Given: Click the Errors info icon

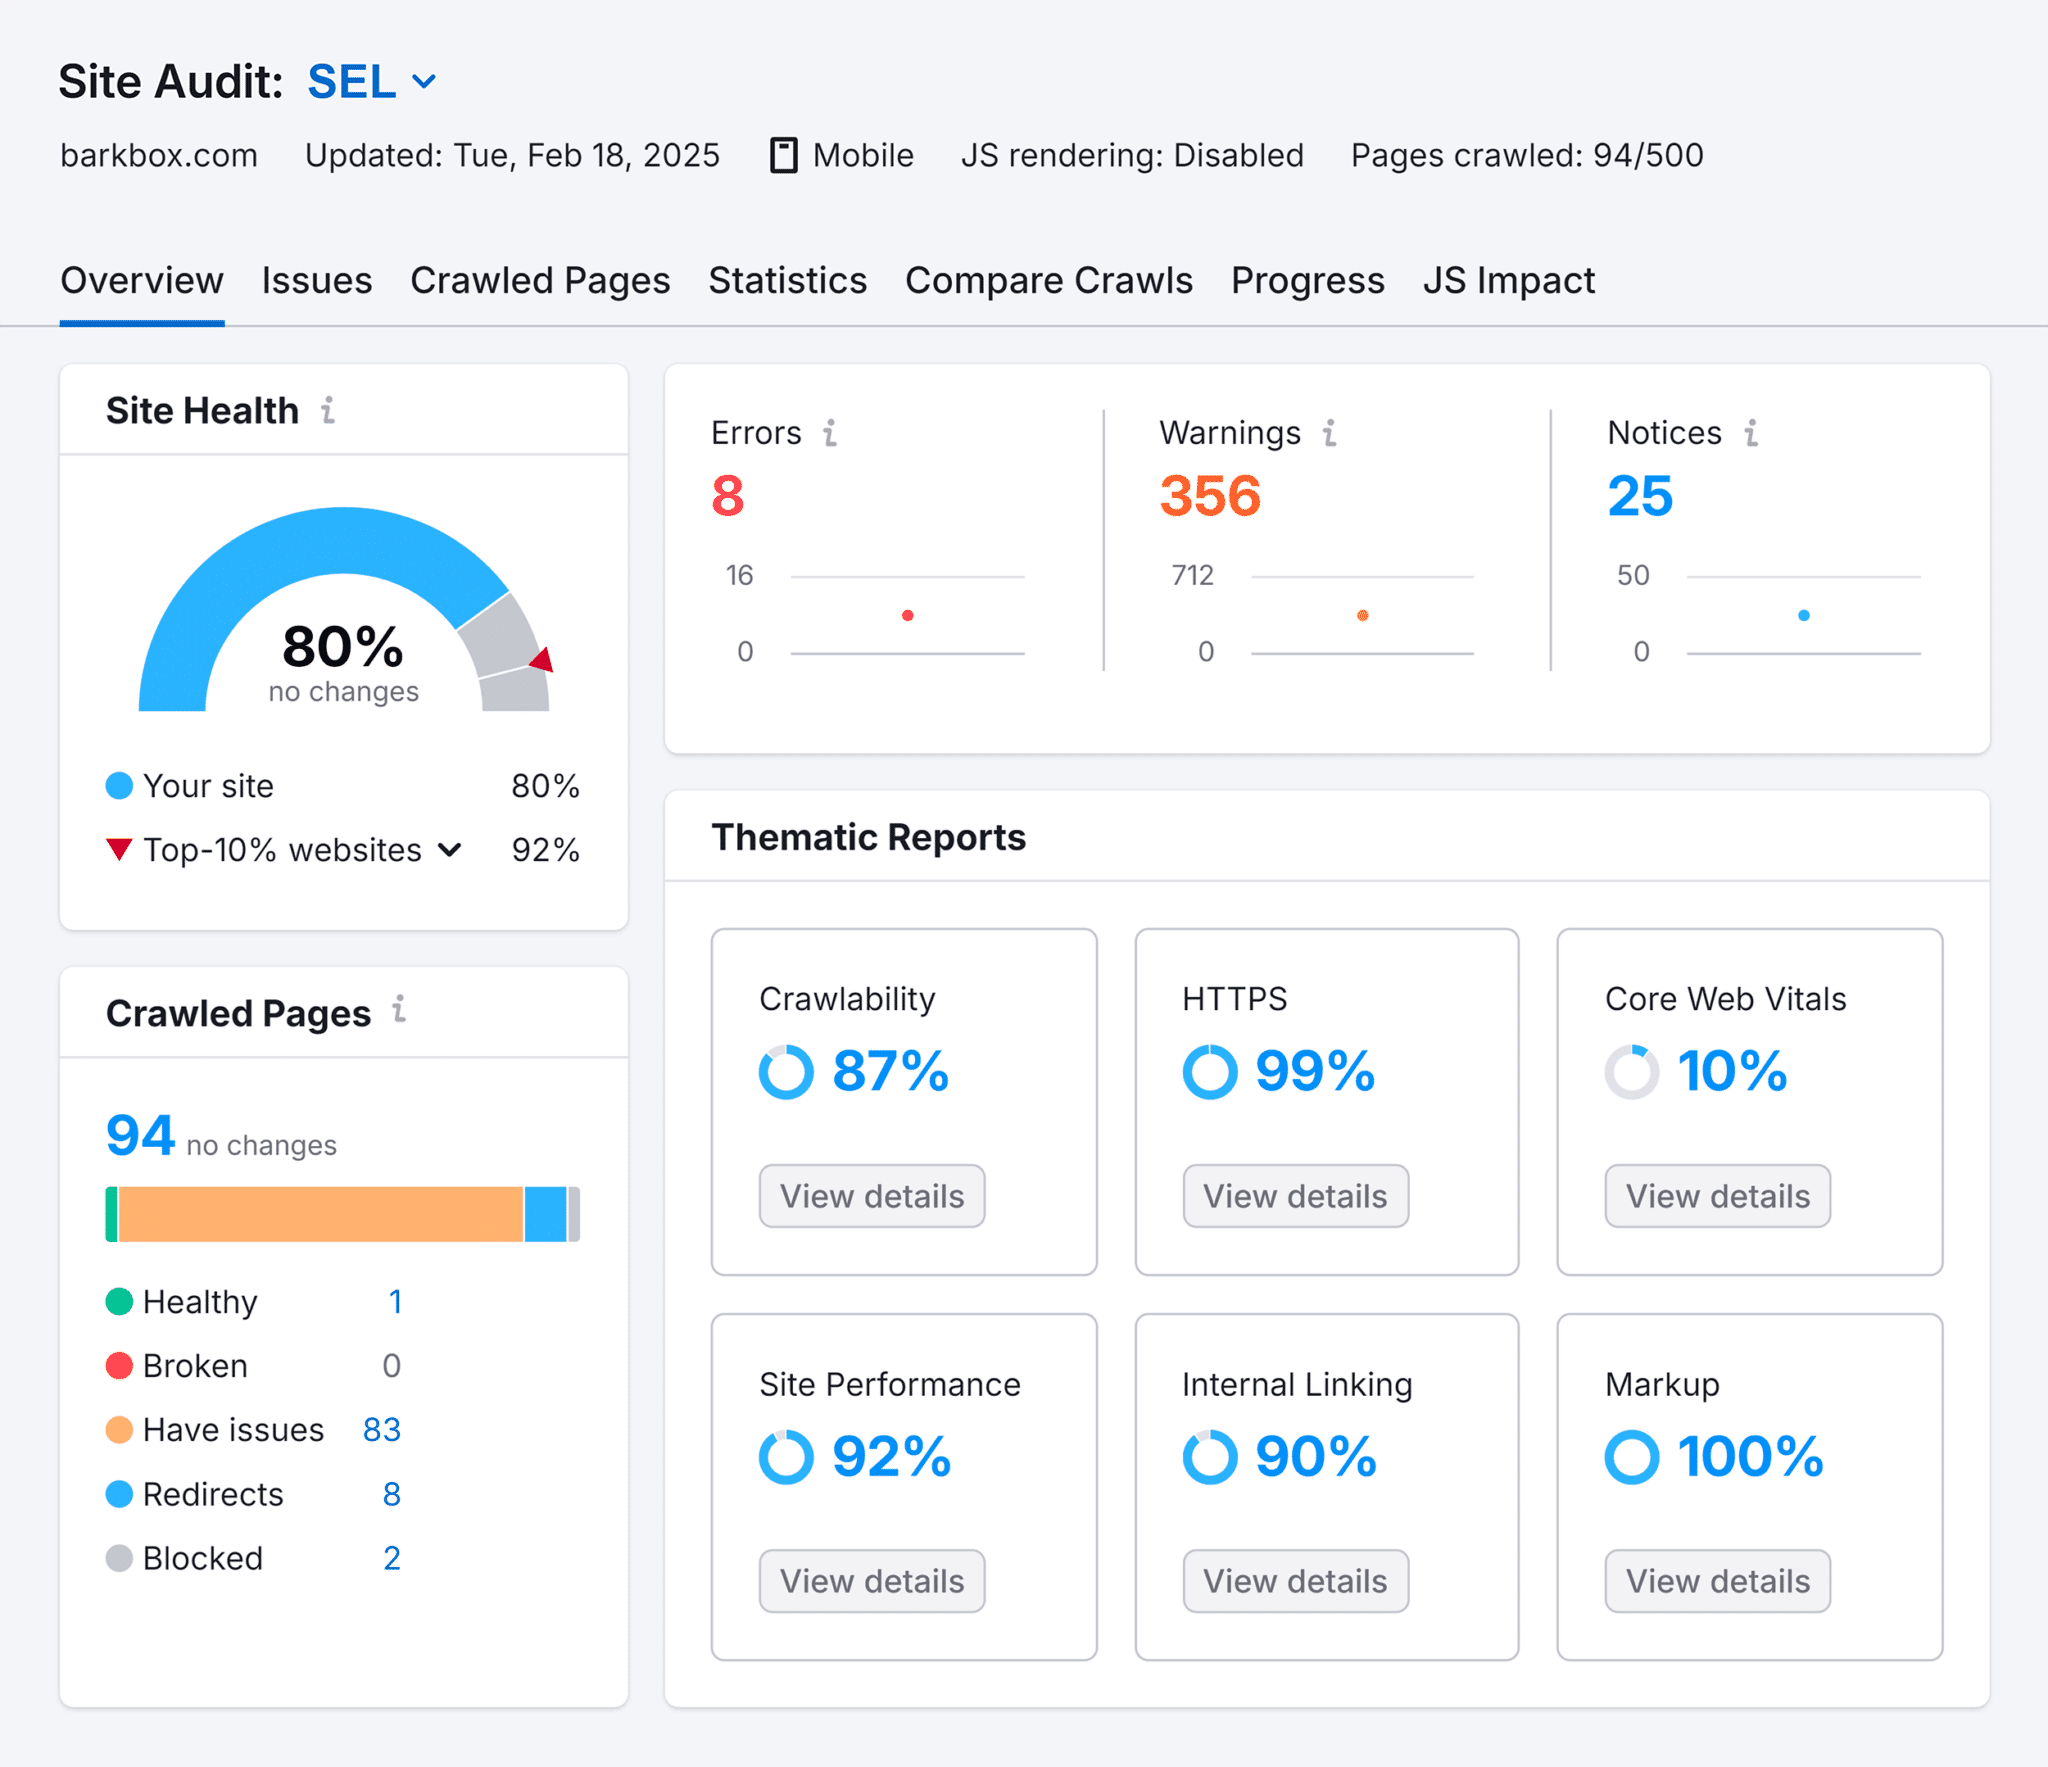Looking at the screenshot, I should pos(830,433).
